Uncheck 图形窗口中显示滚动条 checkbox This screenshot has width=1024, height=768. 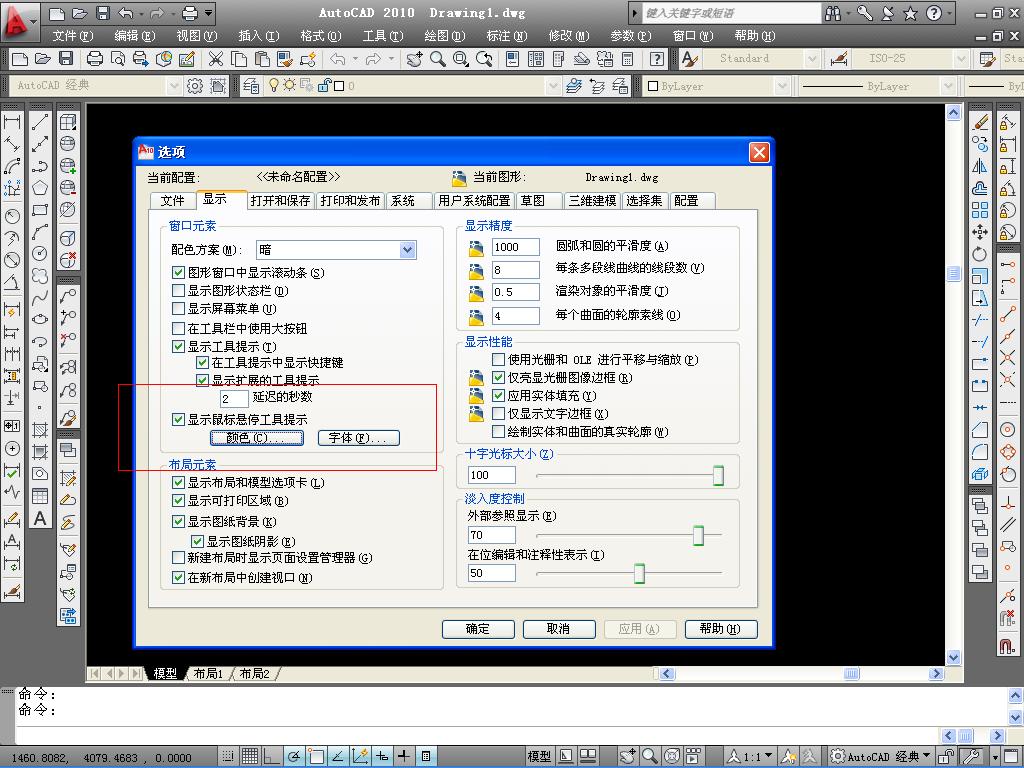point(178,273)
